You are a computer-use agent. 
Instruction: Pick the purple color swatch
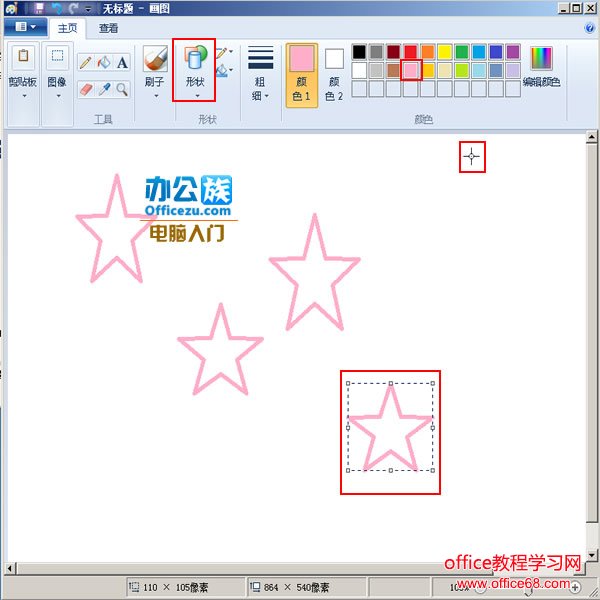513,52
